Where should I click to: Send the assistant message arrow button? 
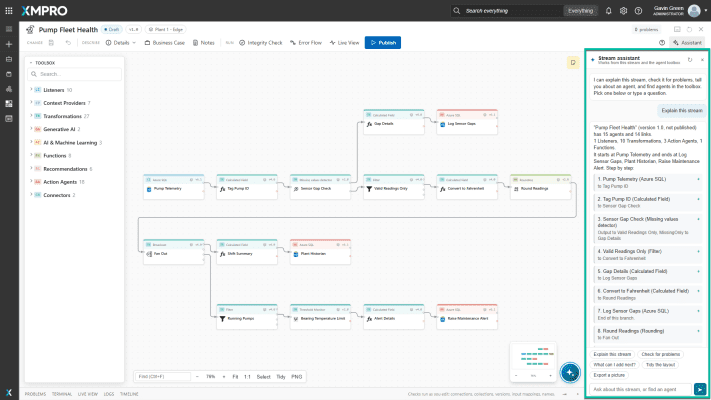coord(700,389)
